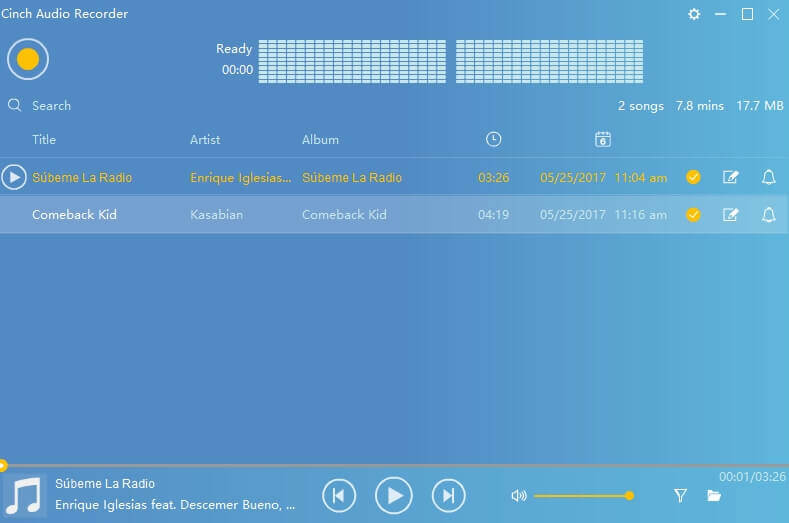This screenshot has width=789, height=523.
Task: Sort by date calendar icon header
Action: (x=602, y=139)
